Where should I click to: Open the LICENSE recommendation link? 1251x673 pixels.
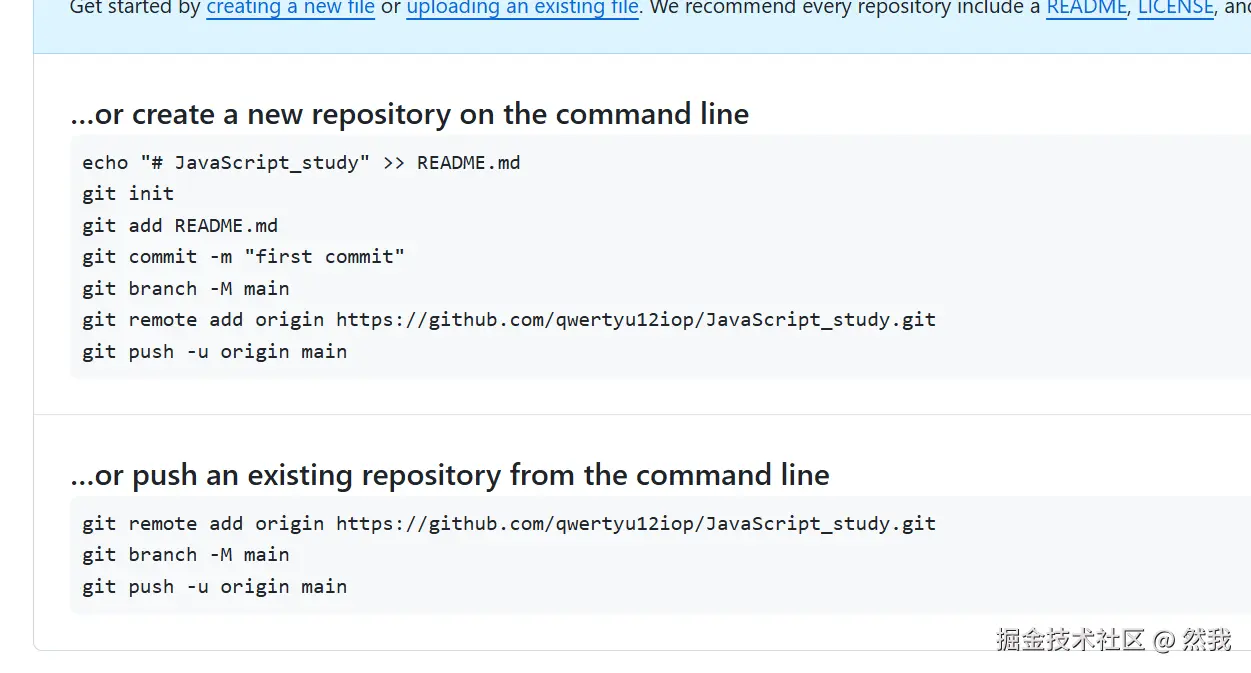pyautogui.click(x=1175, y=8)
